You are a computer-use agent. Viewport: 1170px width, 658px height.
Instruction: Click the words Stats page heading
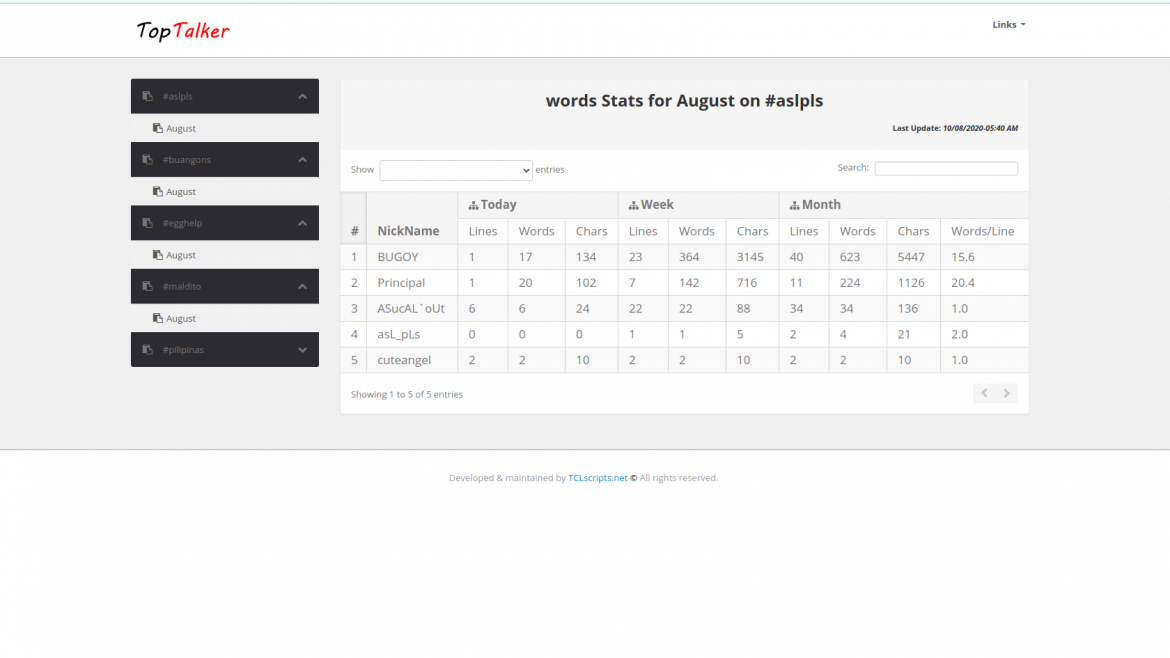pos(684,101)
